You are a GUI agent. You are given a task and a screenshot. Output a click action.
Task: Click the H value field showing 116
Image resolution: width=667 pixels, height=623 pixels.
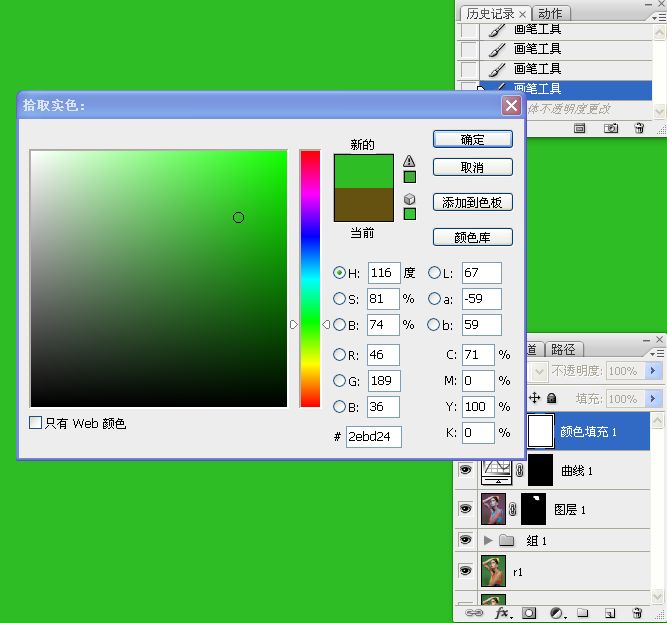[x=384, y=273]
